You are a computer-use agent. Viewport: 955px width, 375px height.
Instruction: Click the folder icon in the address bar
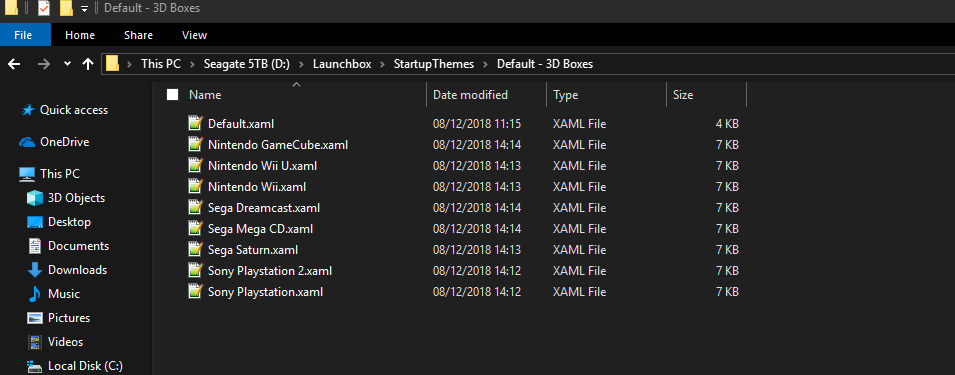(112, 64)
